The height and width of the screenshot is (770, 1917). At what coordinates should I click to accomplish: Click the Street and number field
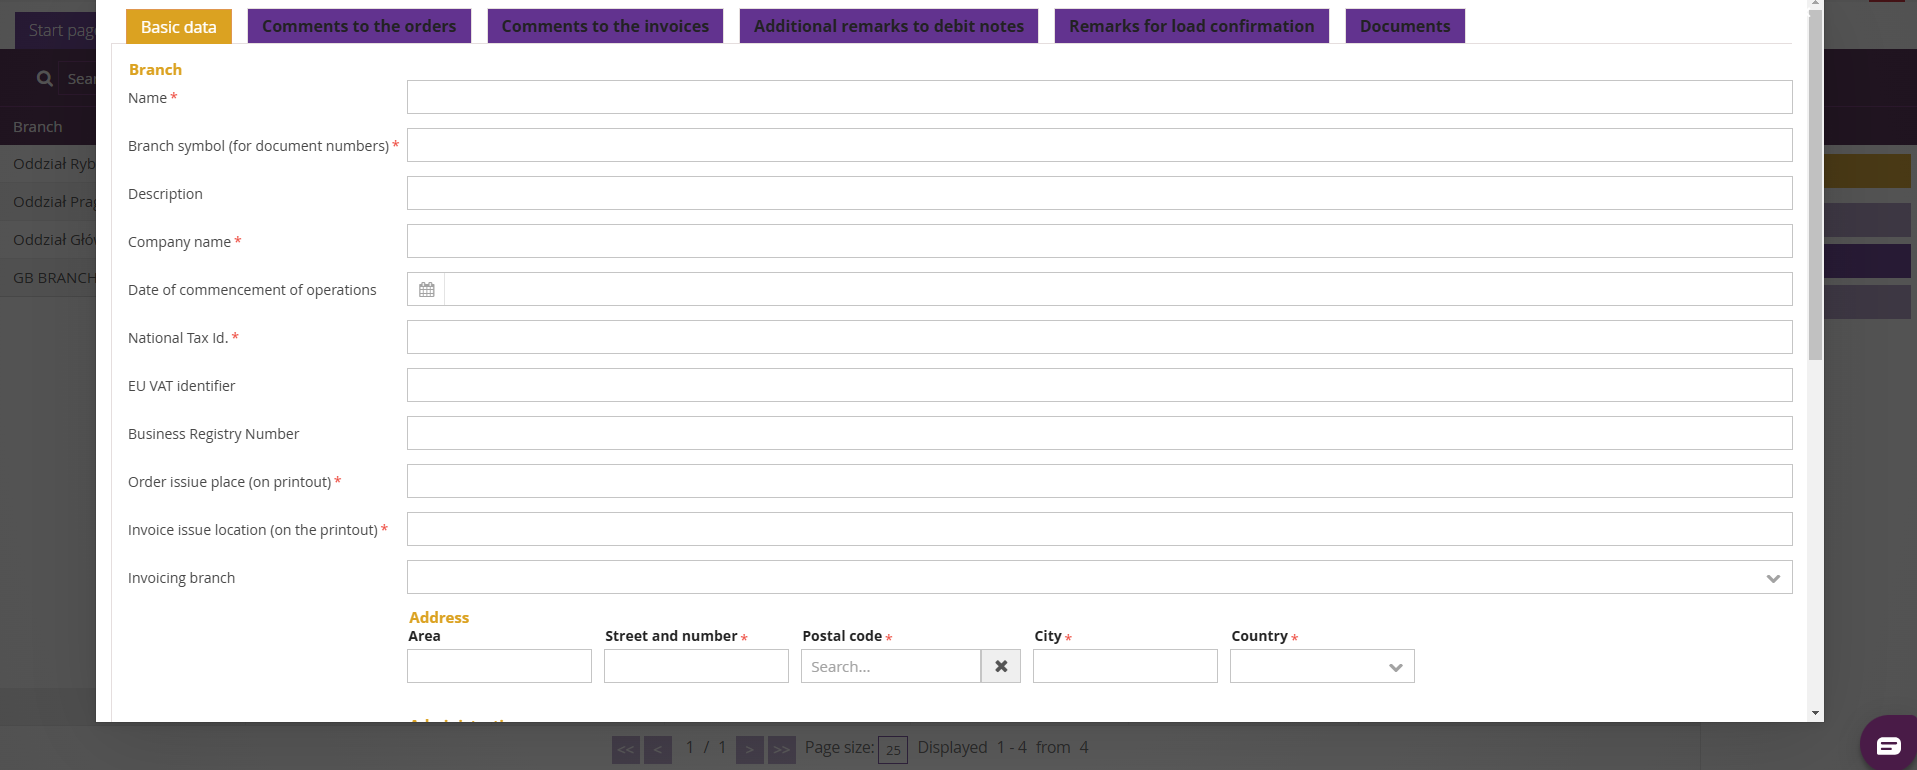(x=696, y=666)
